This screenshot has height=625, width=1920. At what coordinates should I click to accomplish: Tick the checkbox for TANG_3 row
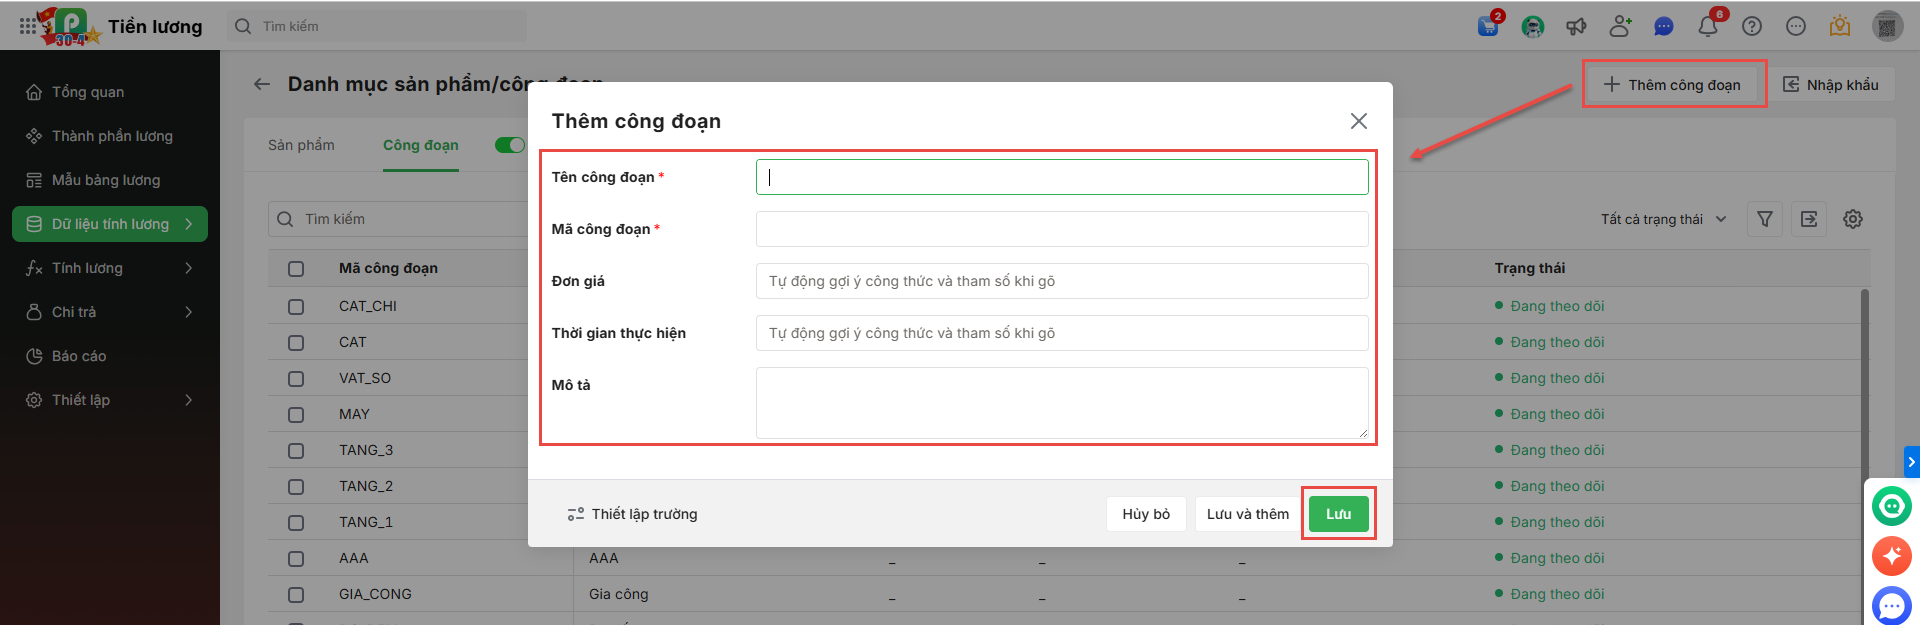tap(296, 450)
